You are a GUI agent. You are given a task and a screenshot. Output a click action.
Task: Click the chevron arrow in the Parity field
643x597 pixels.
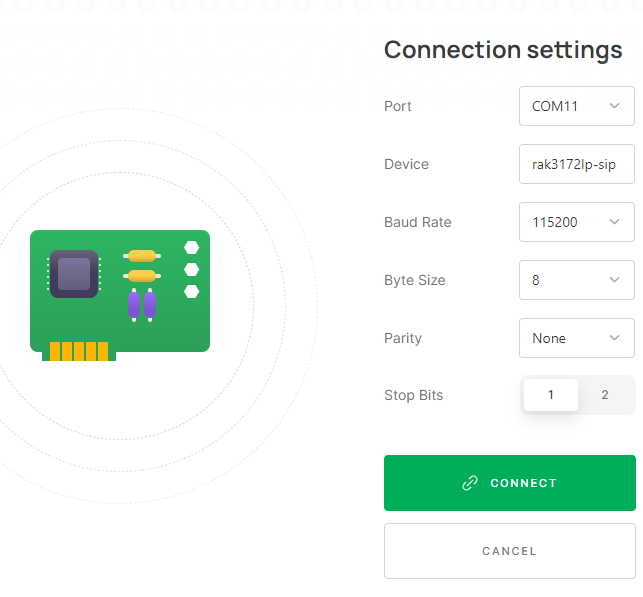pos(614,338)
